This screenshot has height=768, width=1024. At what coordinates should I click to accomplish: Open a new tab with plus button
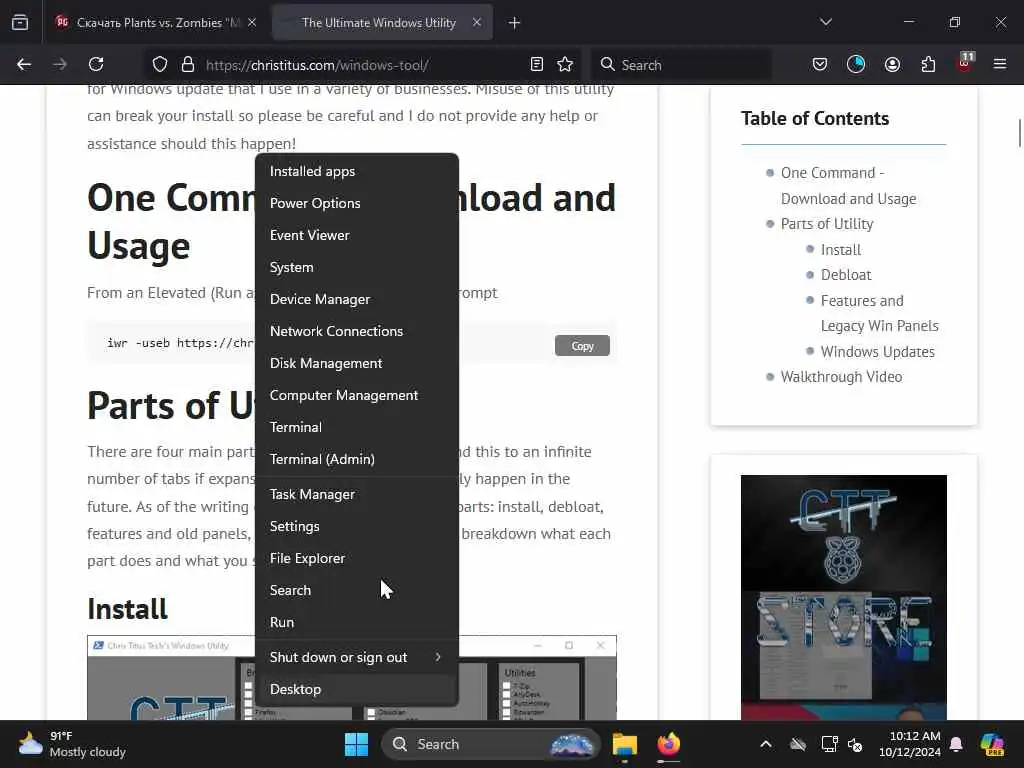[x=514, y=23]
